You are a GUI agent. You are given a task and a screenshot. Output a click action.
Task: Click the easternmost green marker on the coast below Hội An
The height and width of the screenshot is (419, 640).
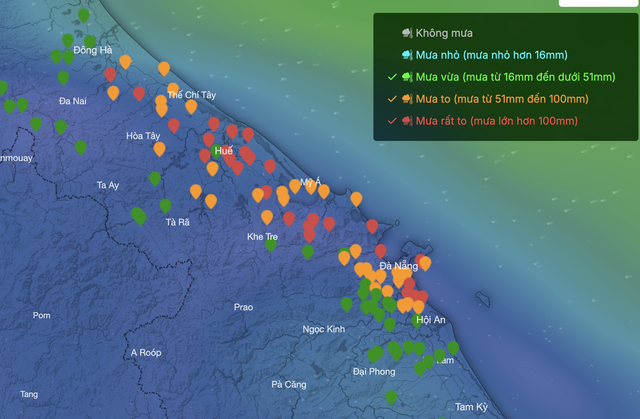click(x=453, y=348)
